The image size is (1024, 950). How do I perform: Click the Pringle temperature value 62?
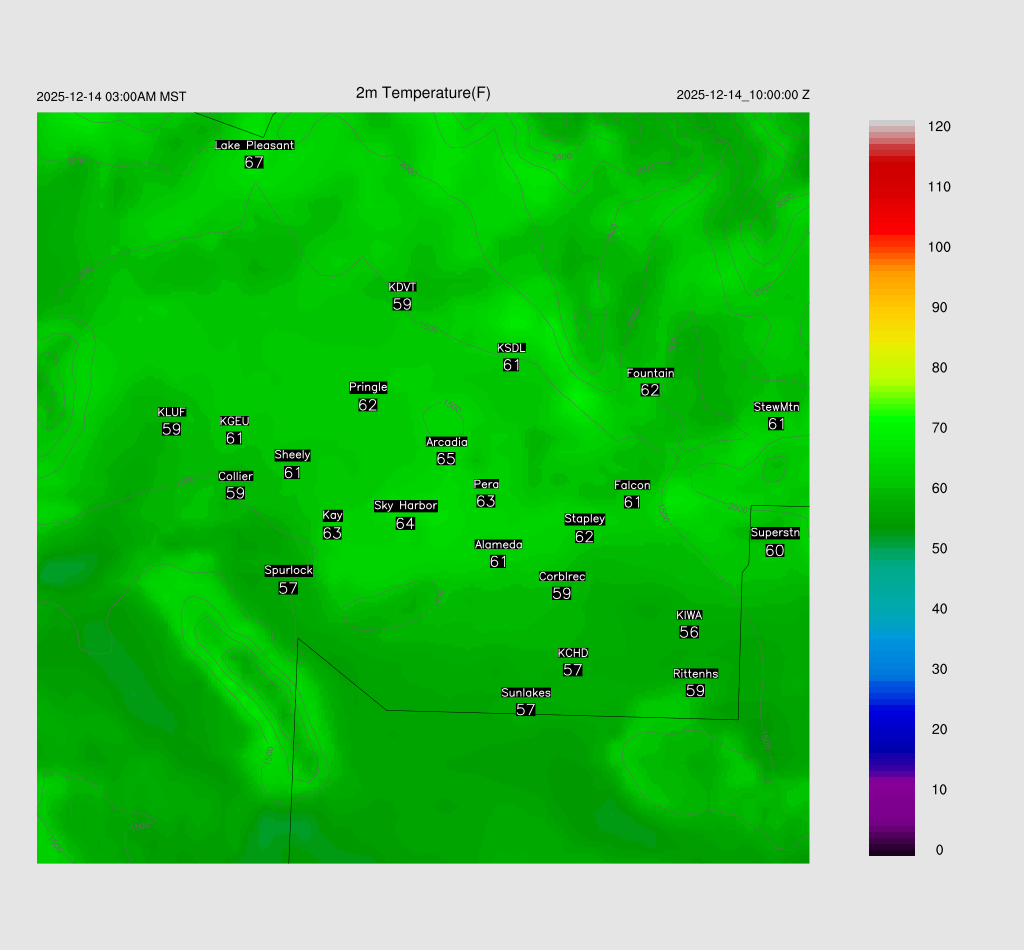click(368, 405)
